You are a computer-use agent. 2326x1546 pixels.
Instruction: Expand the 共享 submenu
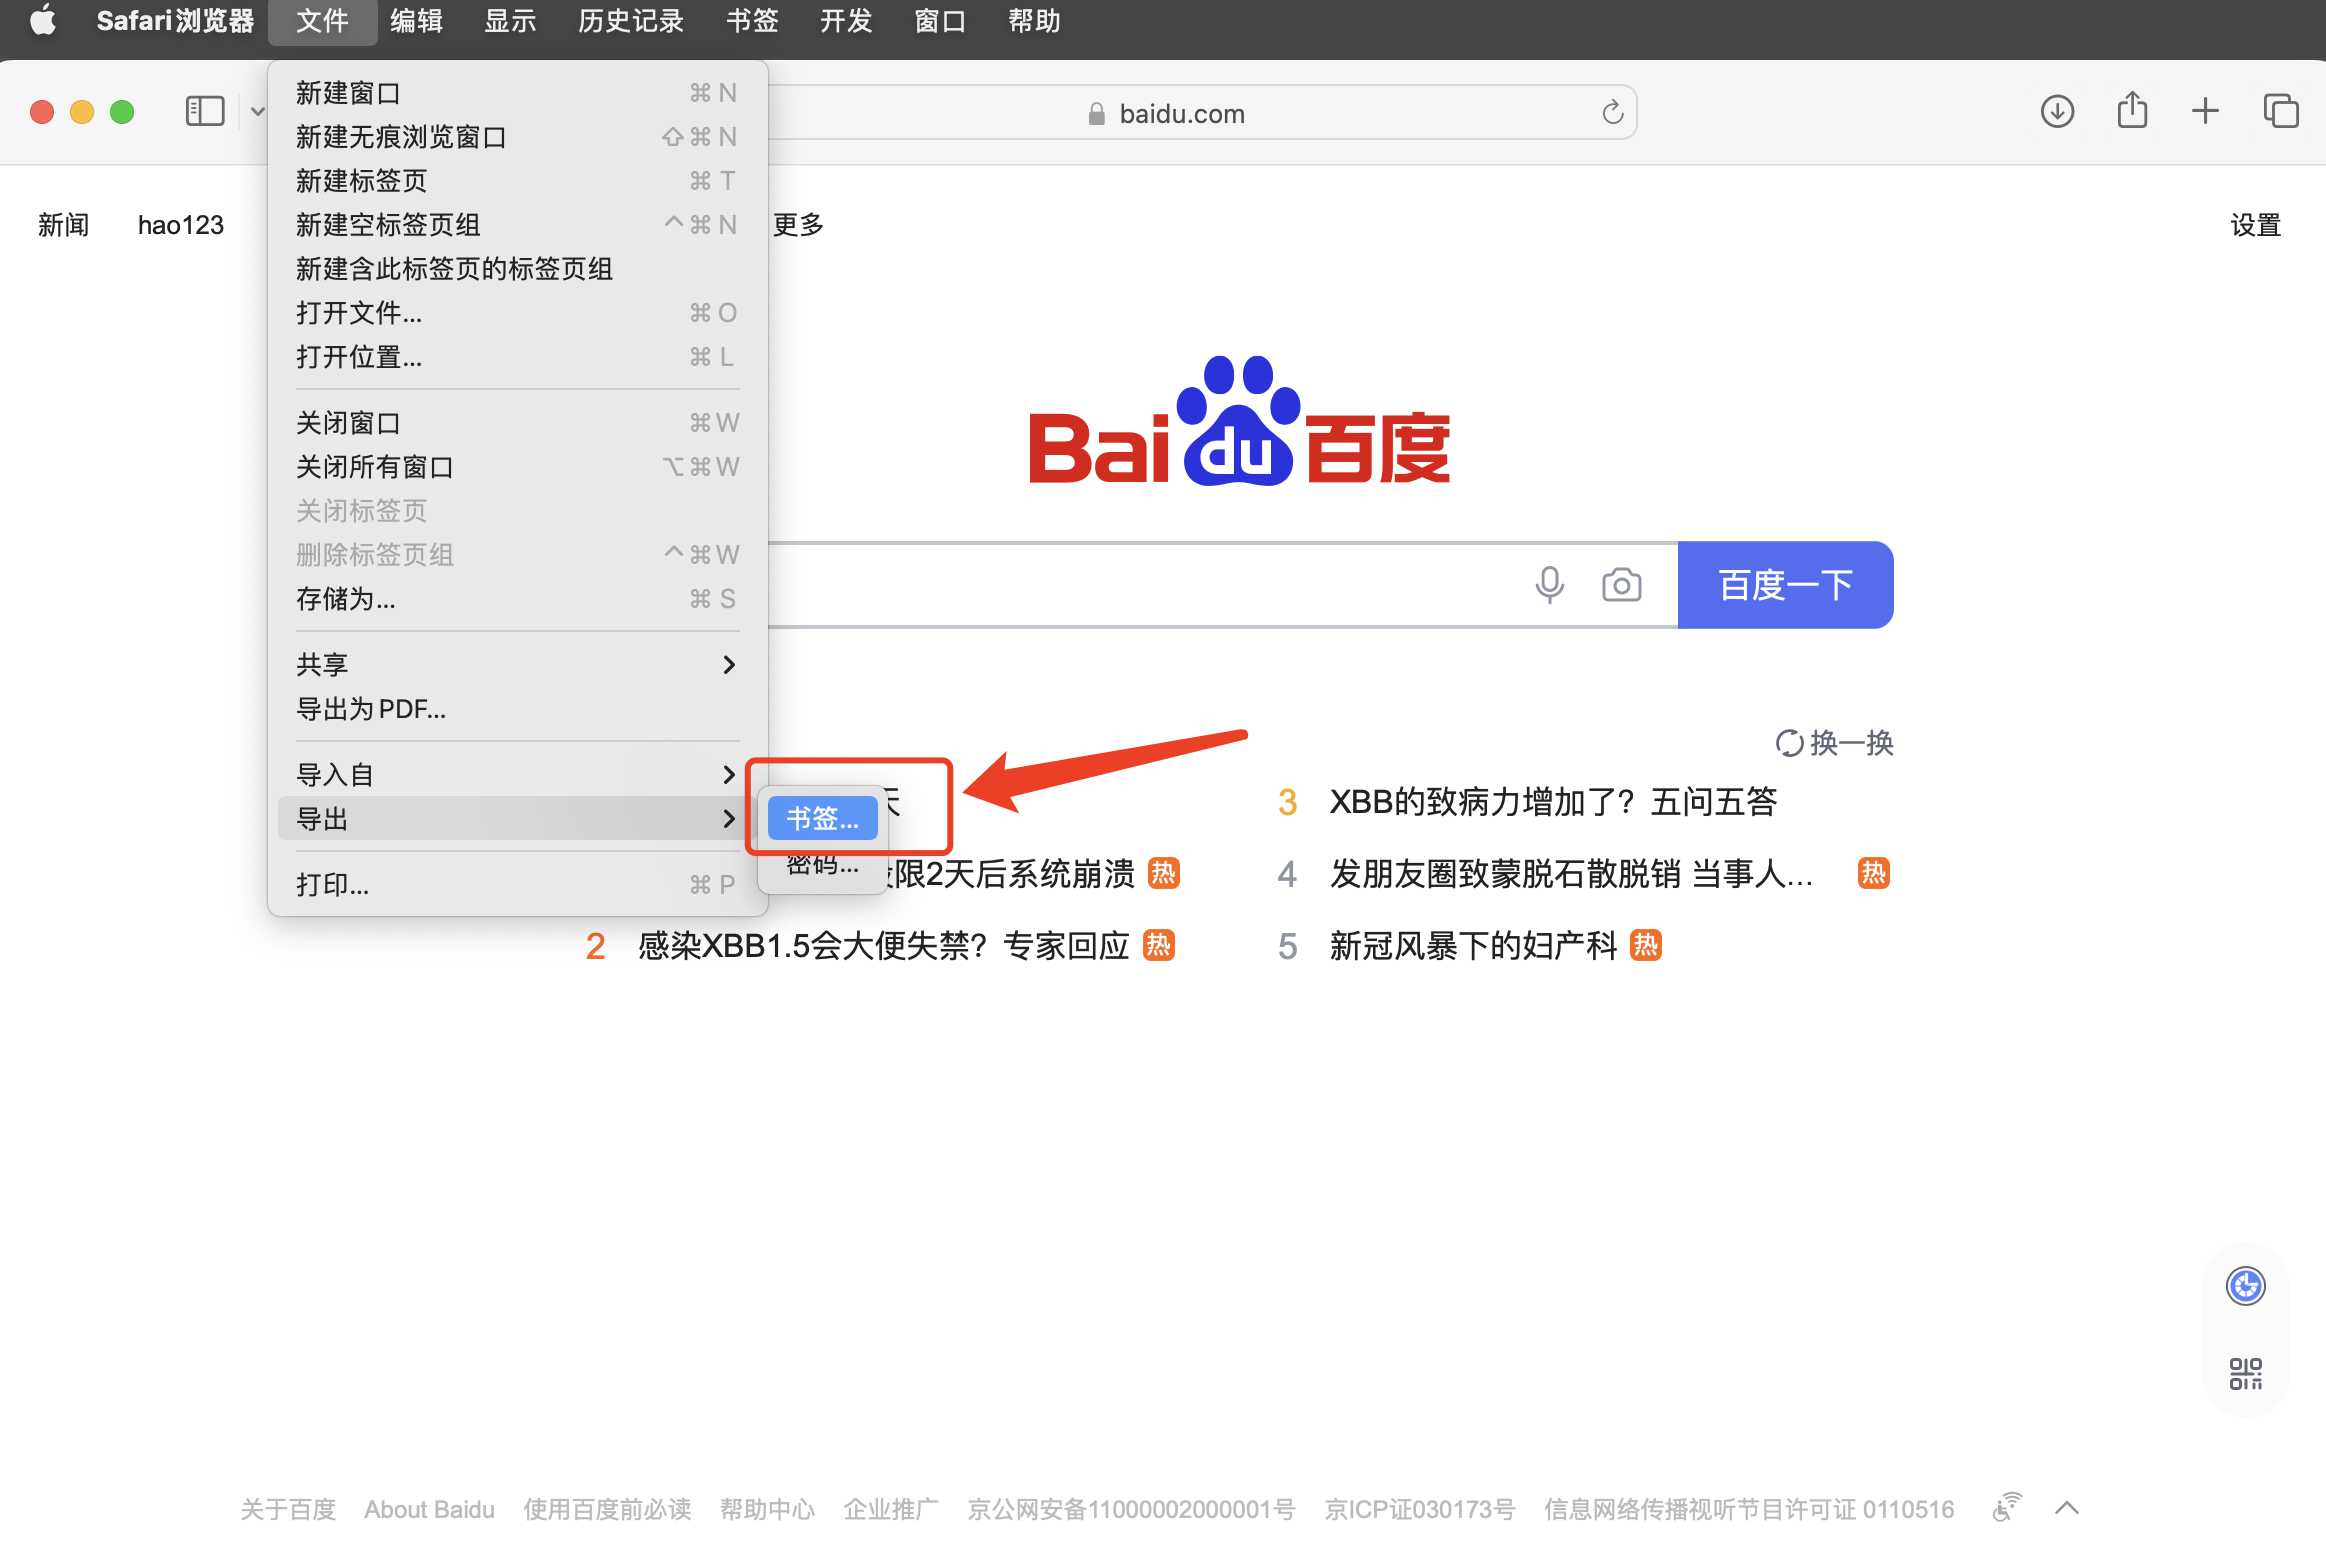click(518, 665)
